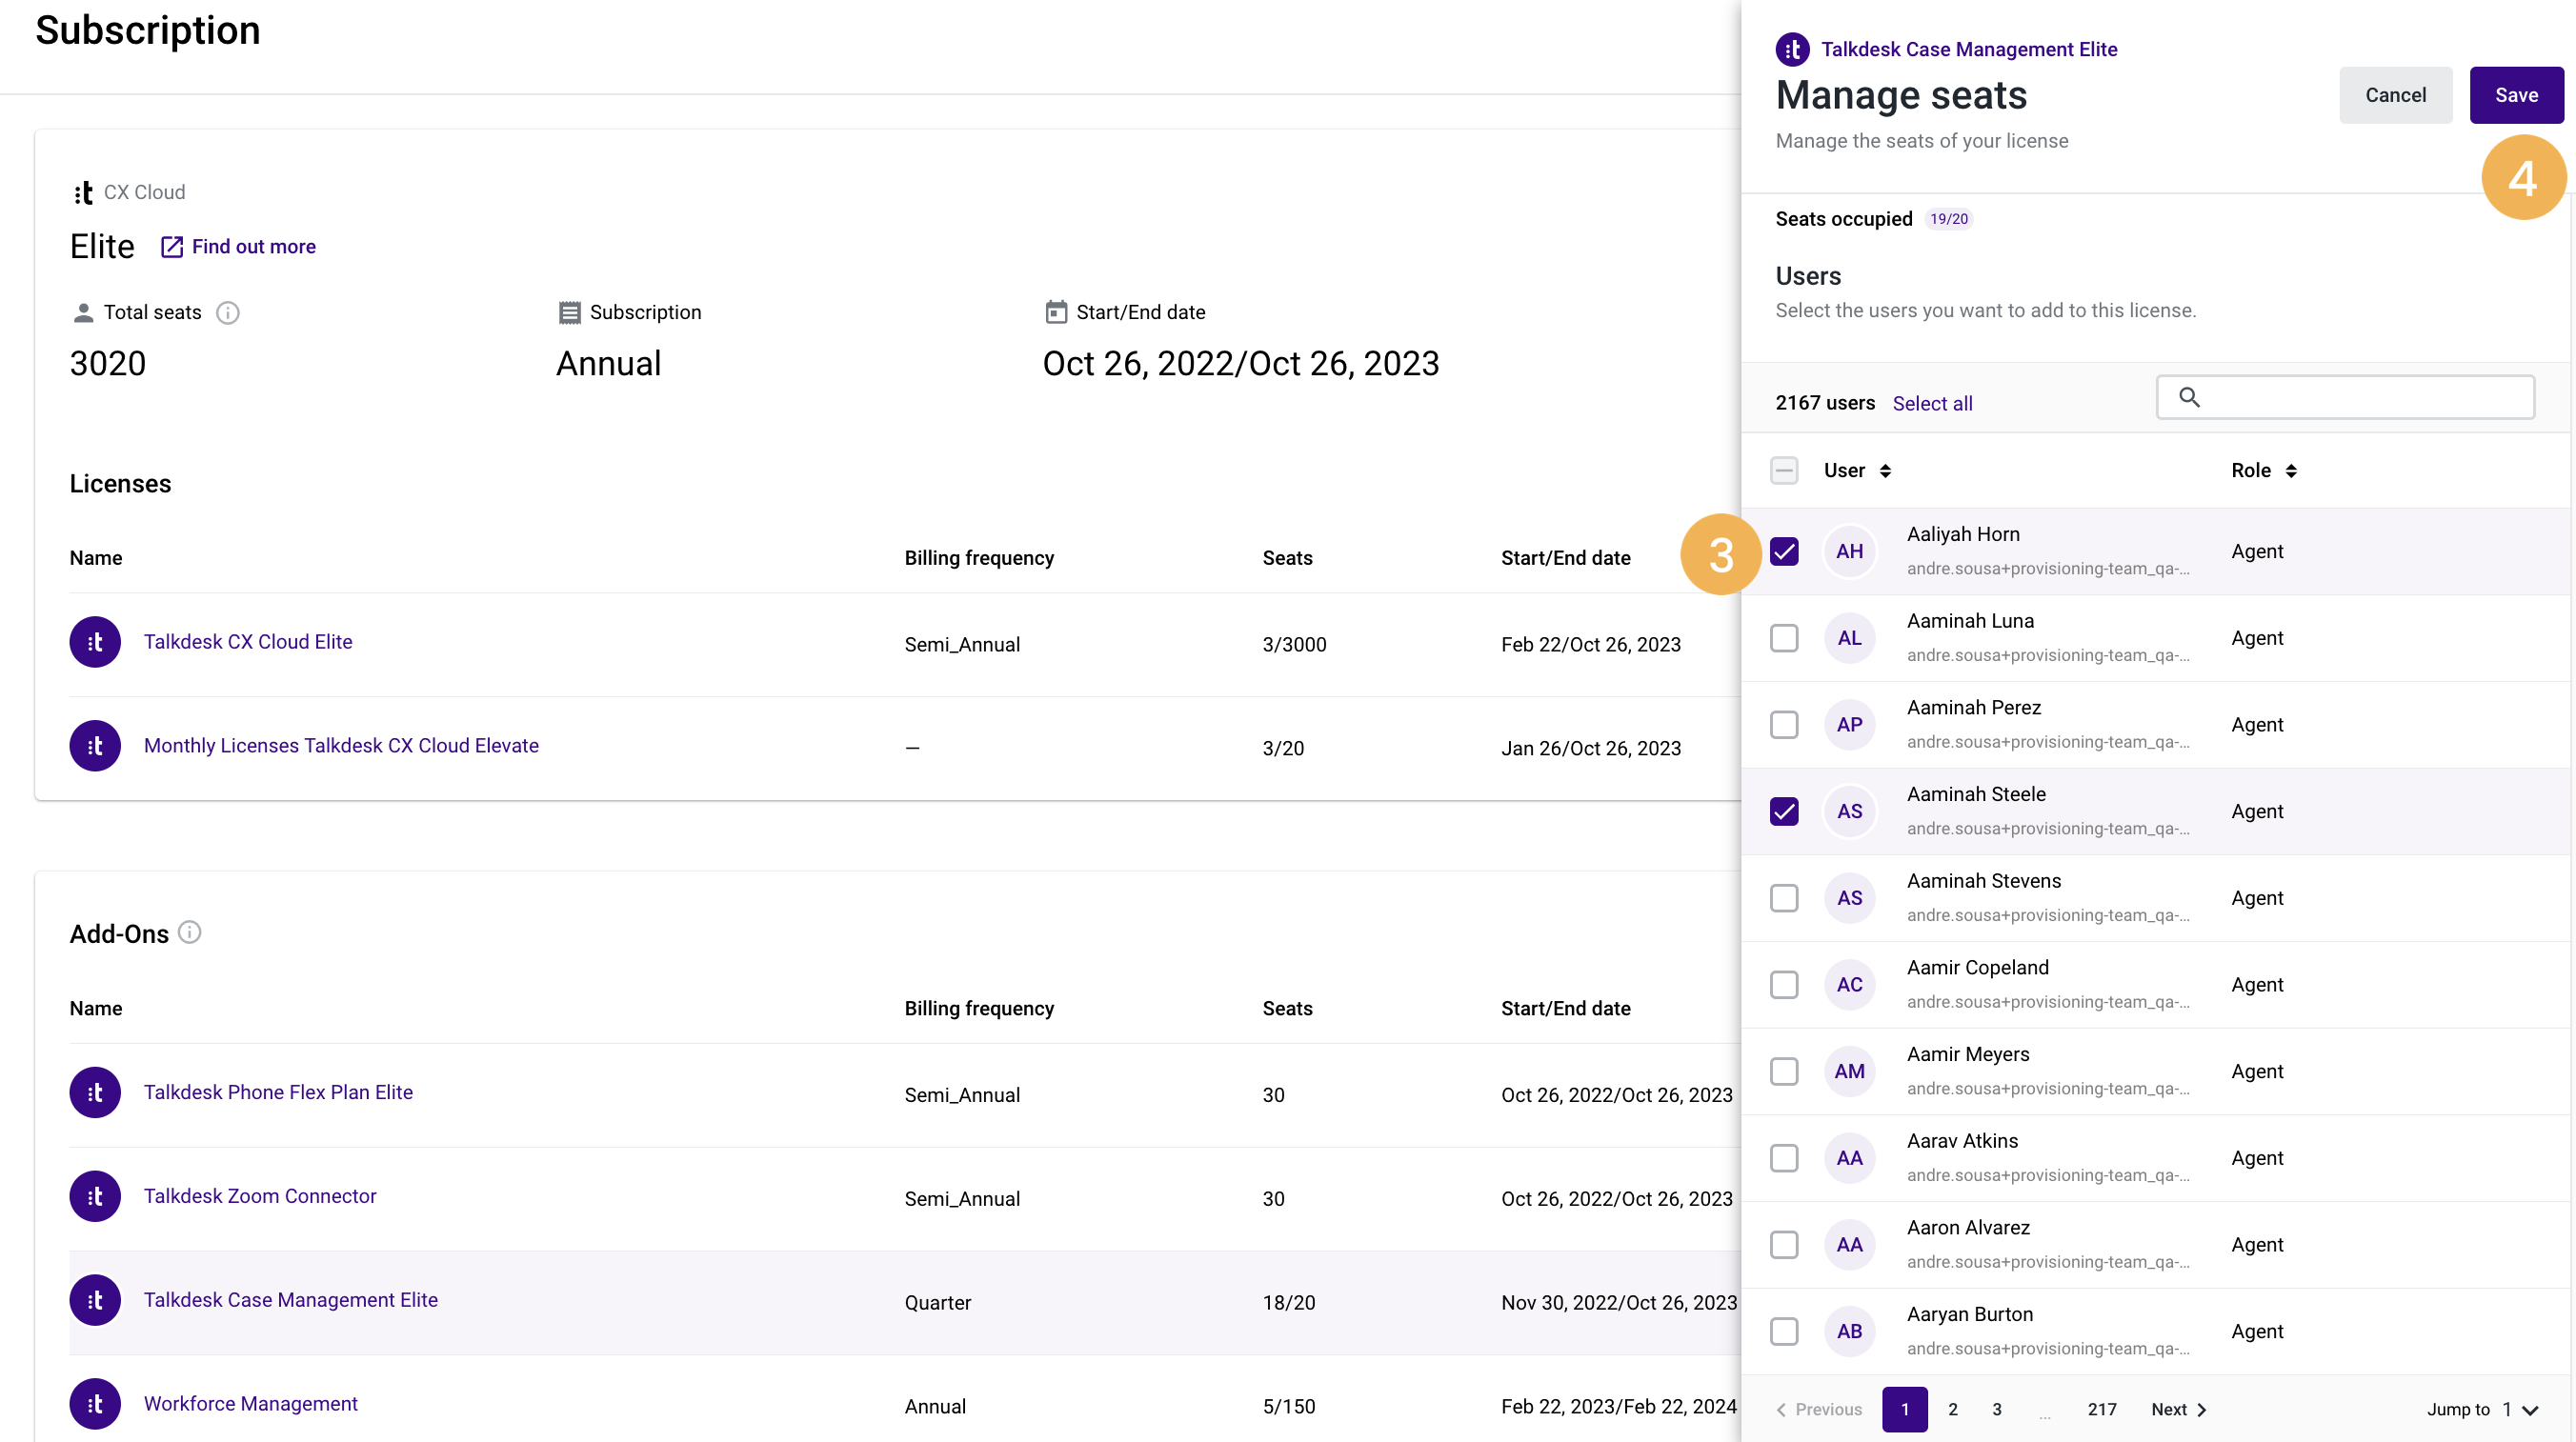Click the Monthly Licenses CX Cloud Elevate icon
Image resolution: width=2576 pixels, height=1442 pixels.
(95, 746)
